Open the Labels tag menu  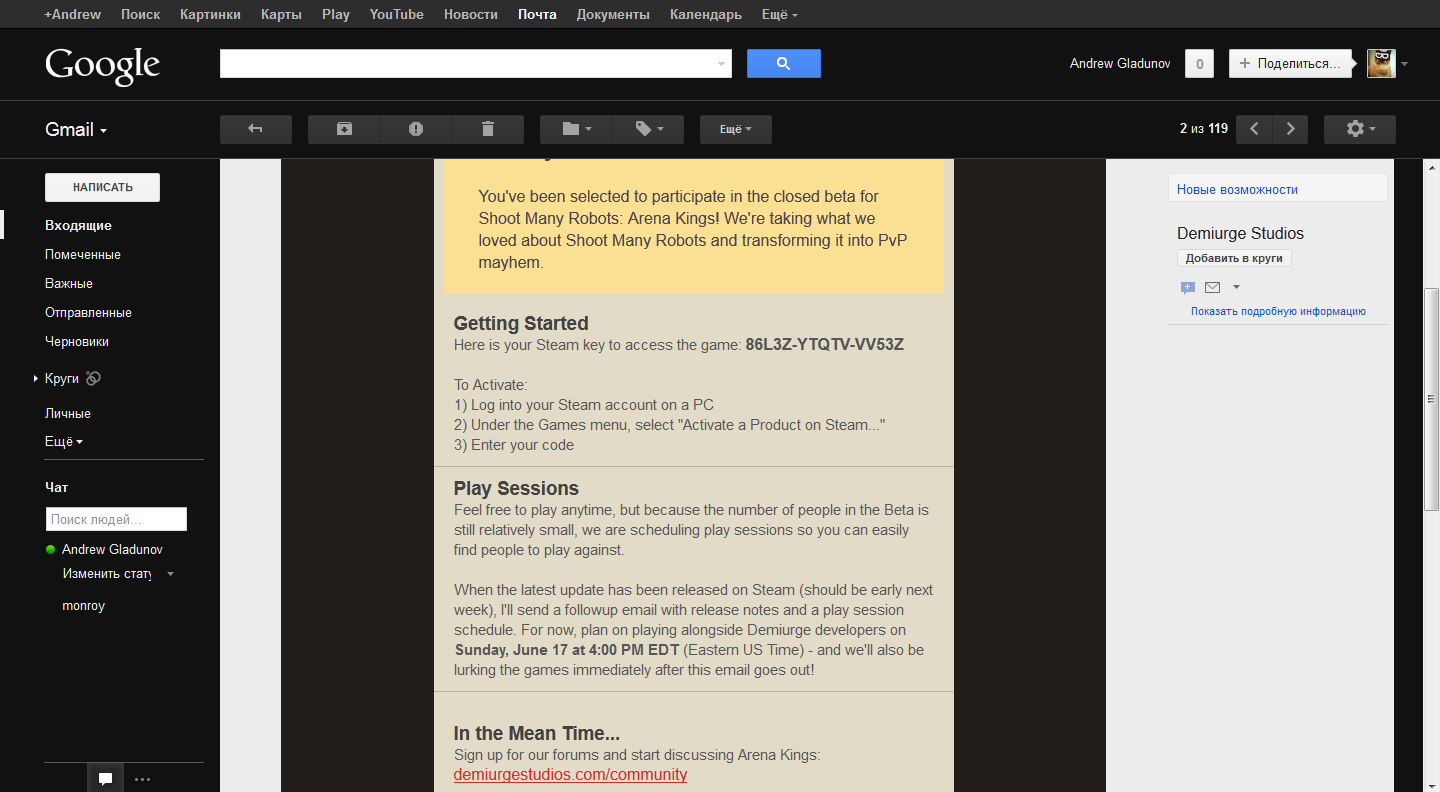648,129
